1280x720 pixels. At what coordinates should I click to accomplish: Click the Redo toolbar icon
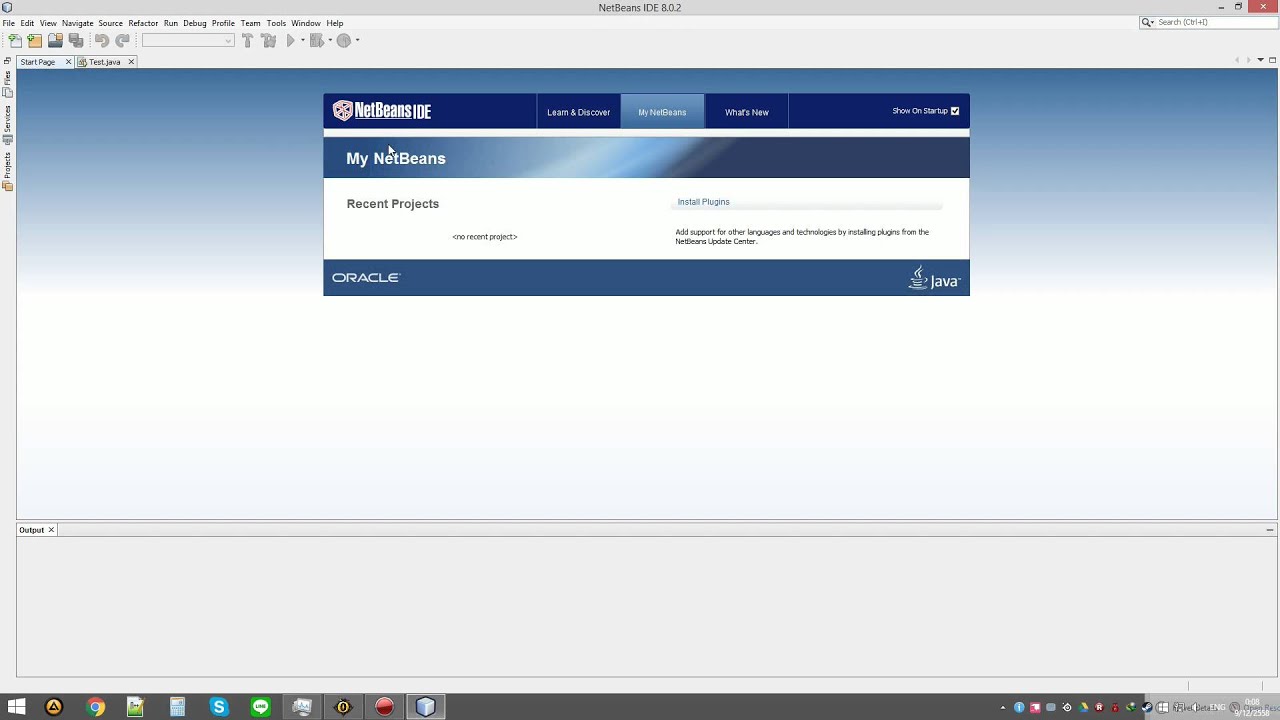(x=122, y=41)
